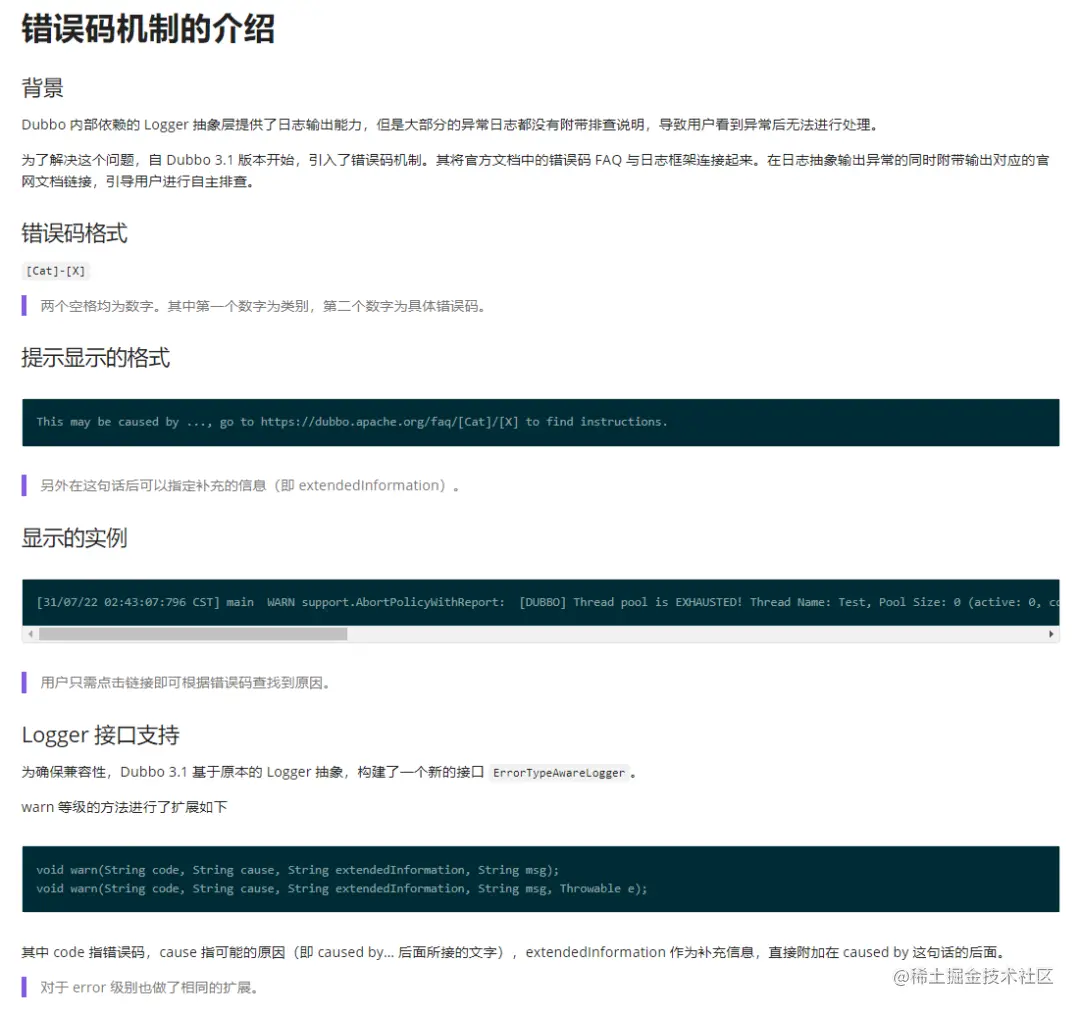Click the code line 'This may be caused by ...'
The width and height of the screenshot is (1080, 1013).
[352, 421]
